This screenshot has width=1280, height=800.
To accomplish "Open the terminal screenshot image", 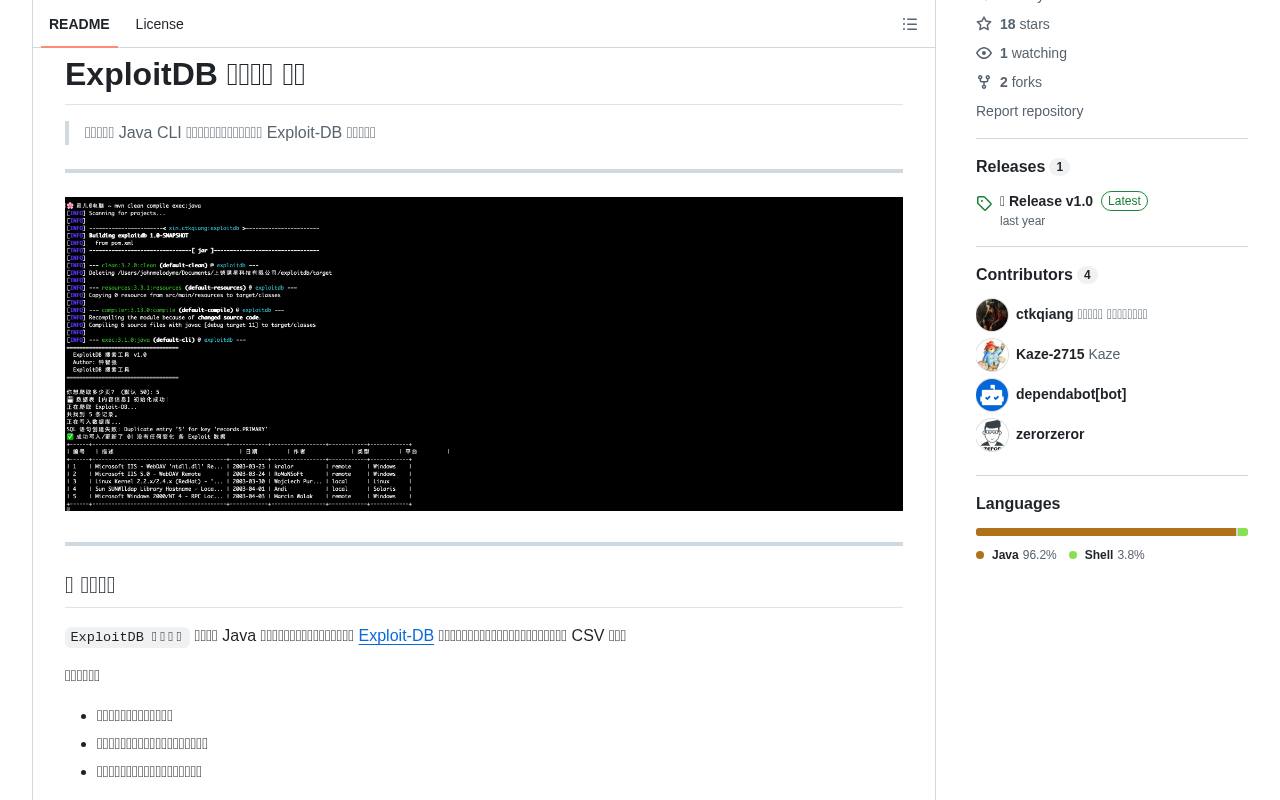I will pos(484,354).
